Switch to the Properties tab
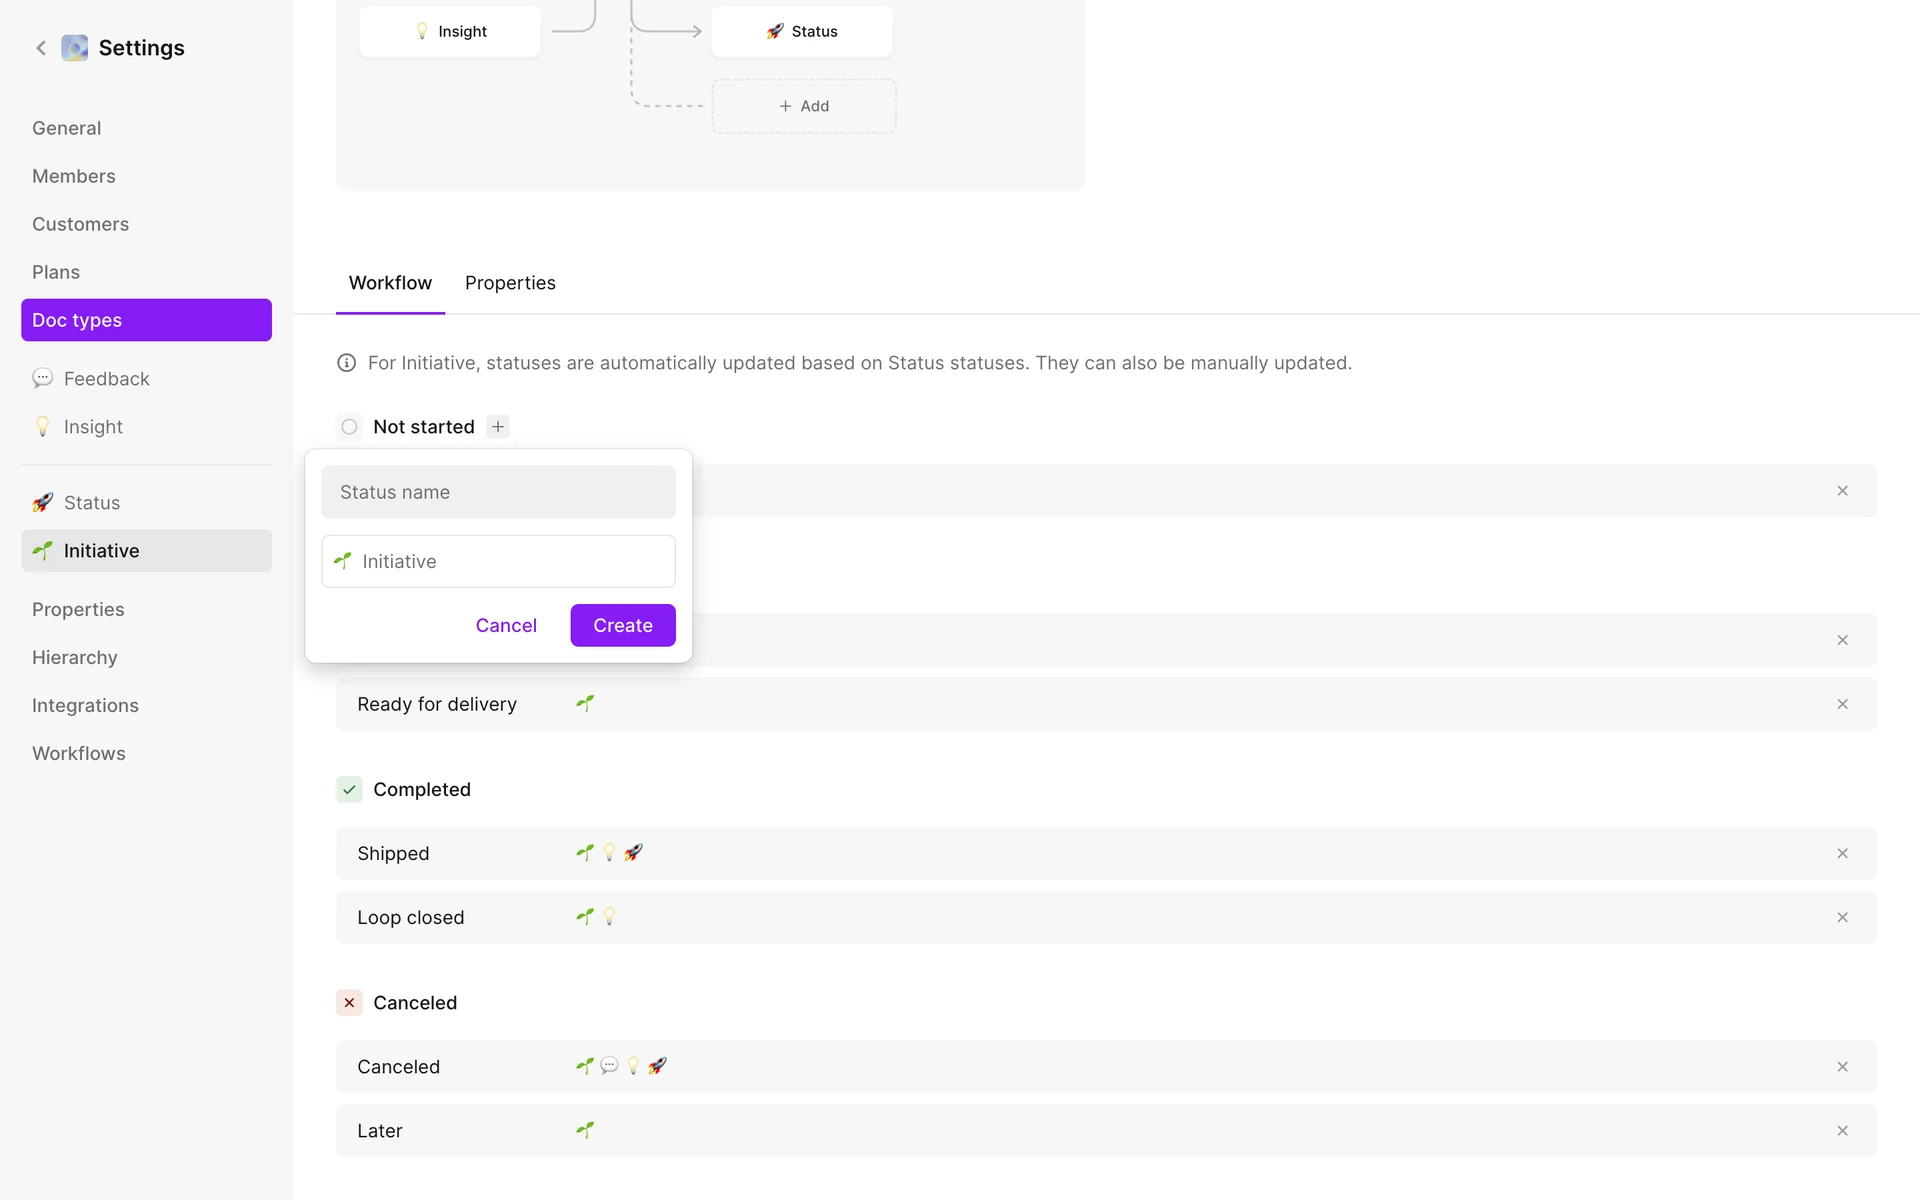The image size is (1920, 1200). [510, 283]
